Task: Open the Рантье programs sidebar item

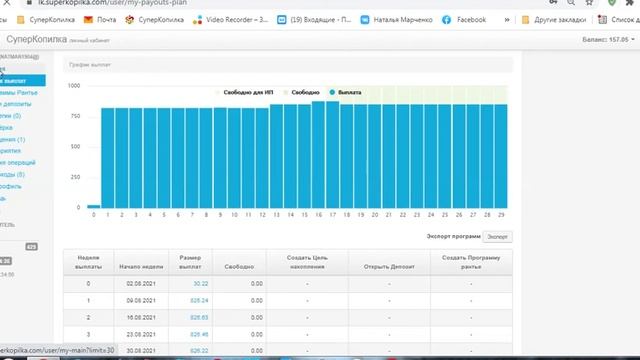Action: coord(19,93)
